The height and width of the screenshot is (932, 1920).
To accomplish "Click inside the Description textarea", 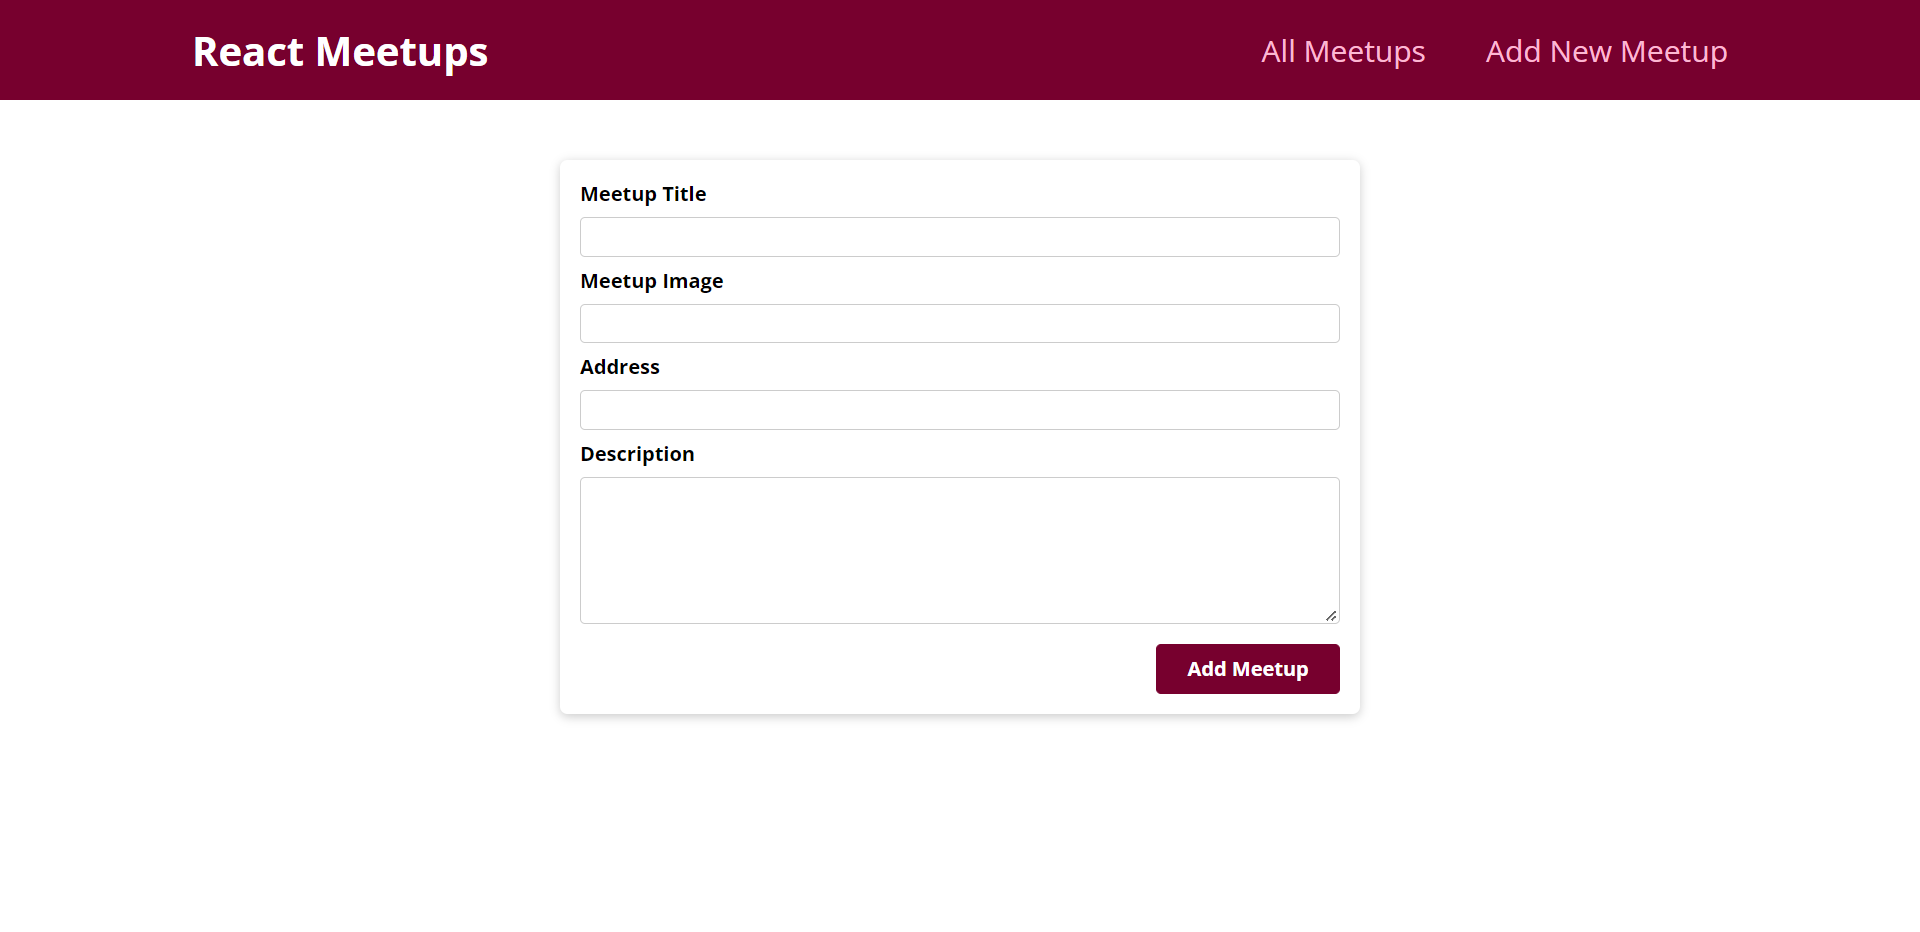I will click(959, 550).
